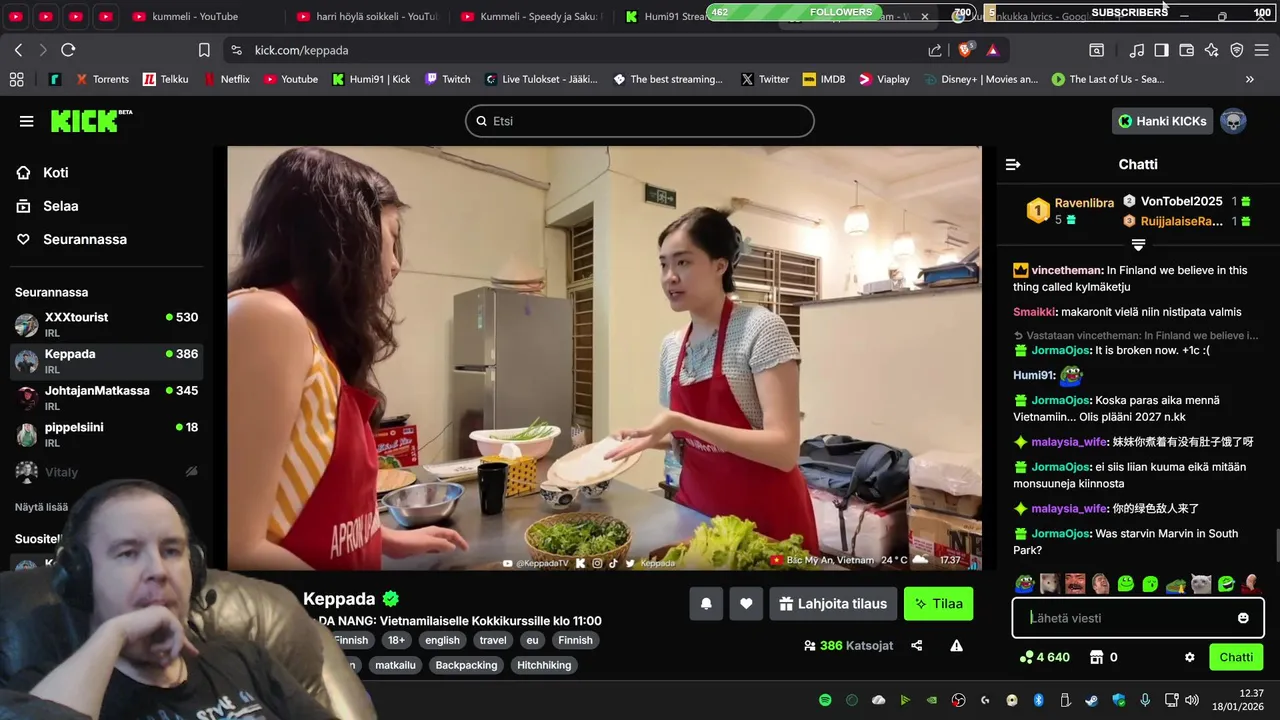
Task: Open the emoji picker in chat input
Action: tap(1243, 618)
